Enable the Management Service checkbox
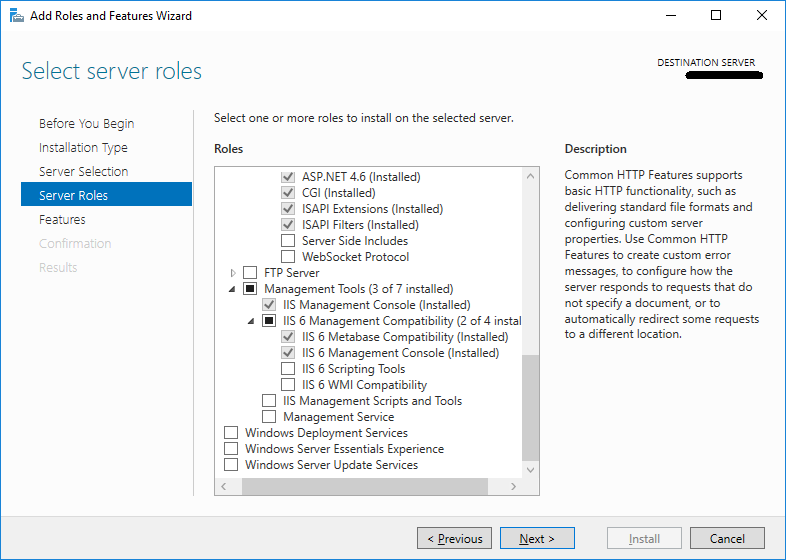 pyautogui.click(x=269, y=417)
